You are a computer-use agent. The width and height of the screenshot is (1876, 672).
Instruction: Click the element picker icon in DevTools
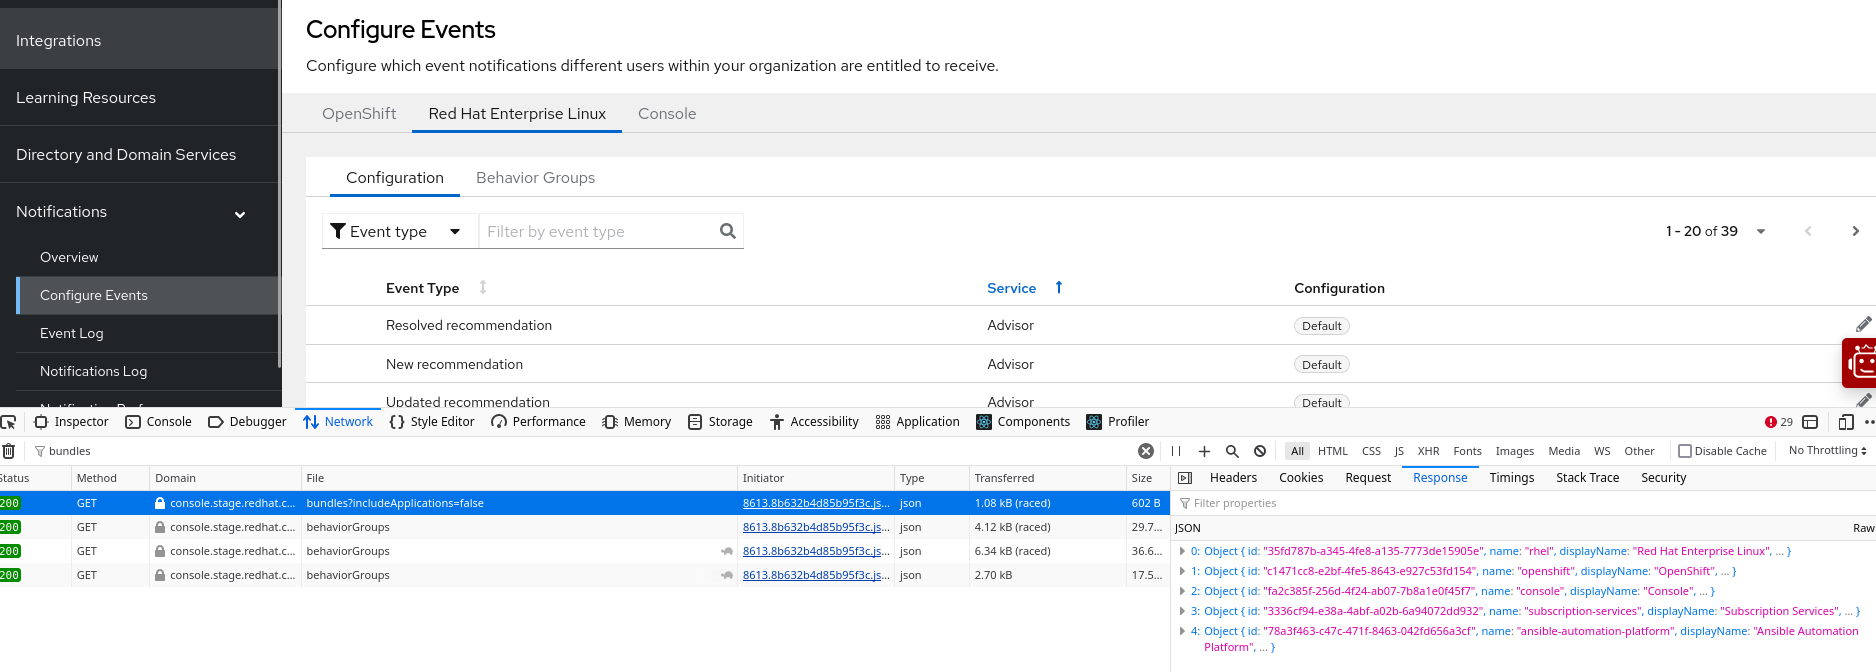point(9,422)
